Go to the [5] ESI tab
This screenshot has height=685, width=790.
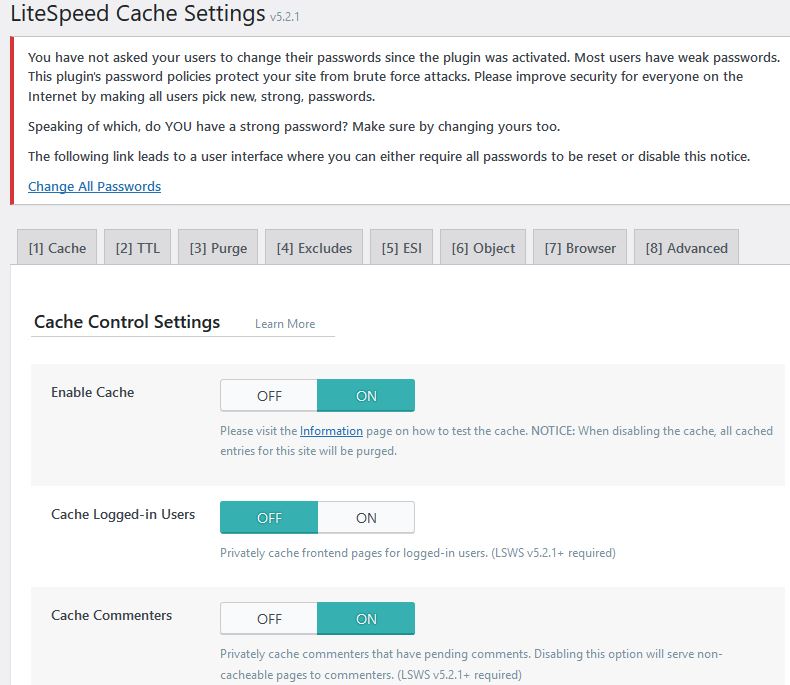[x=402, y=247]
